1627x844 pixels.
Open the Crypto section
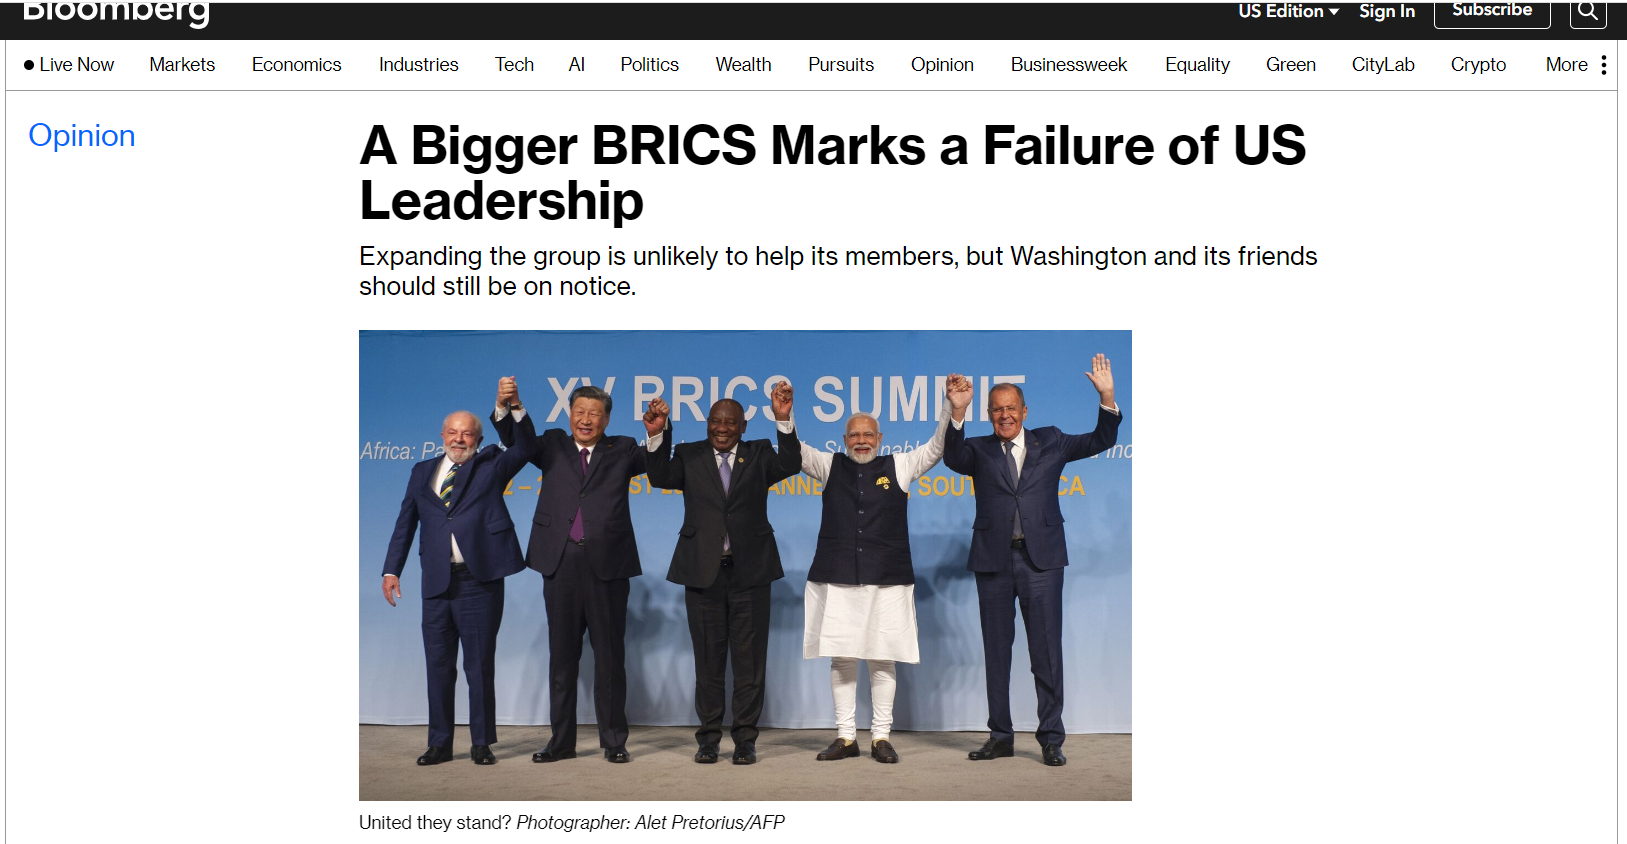click(1478, 65)
